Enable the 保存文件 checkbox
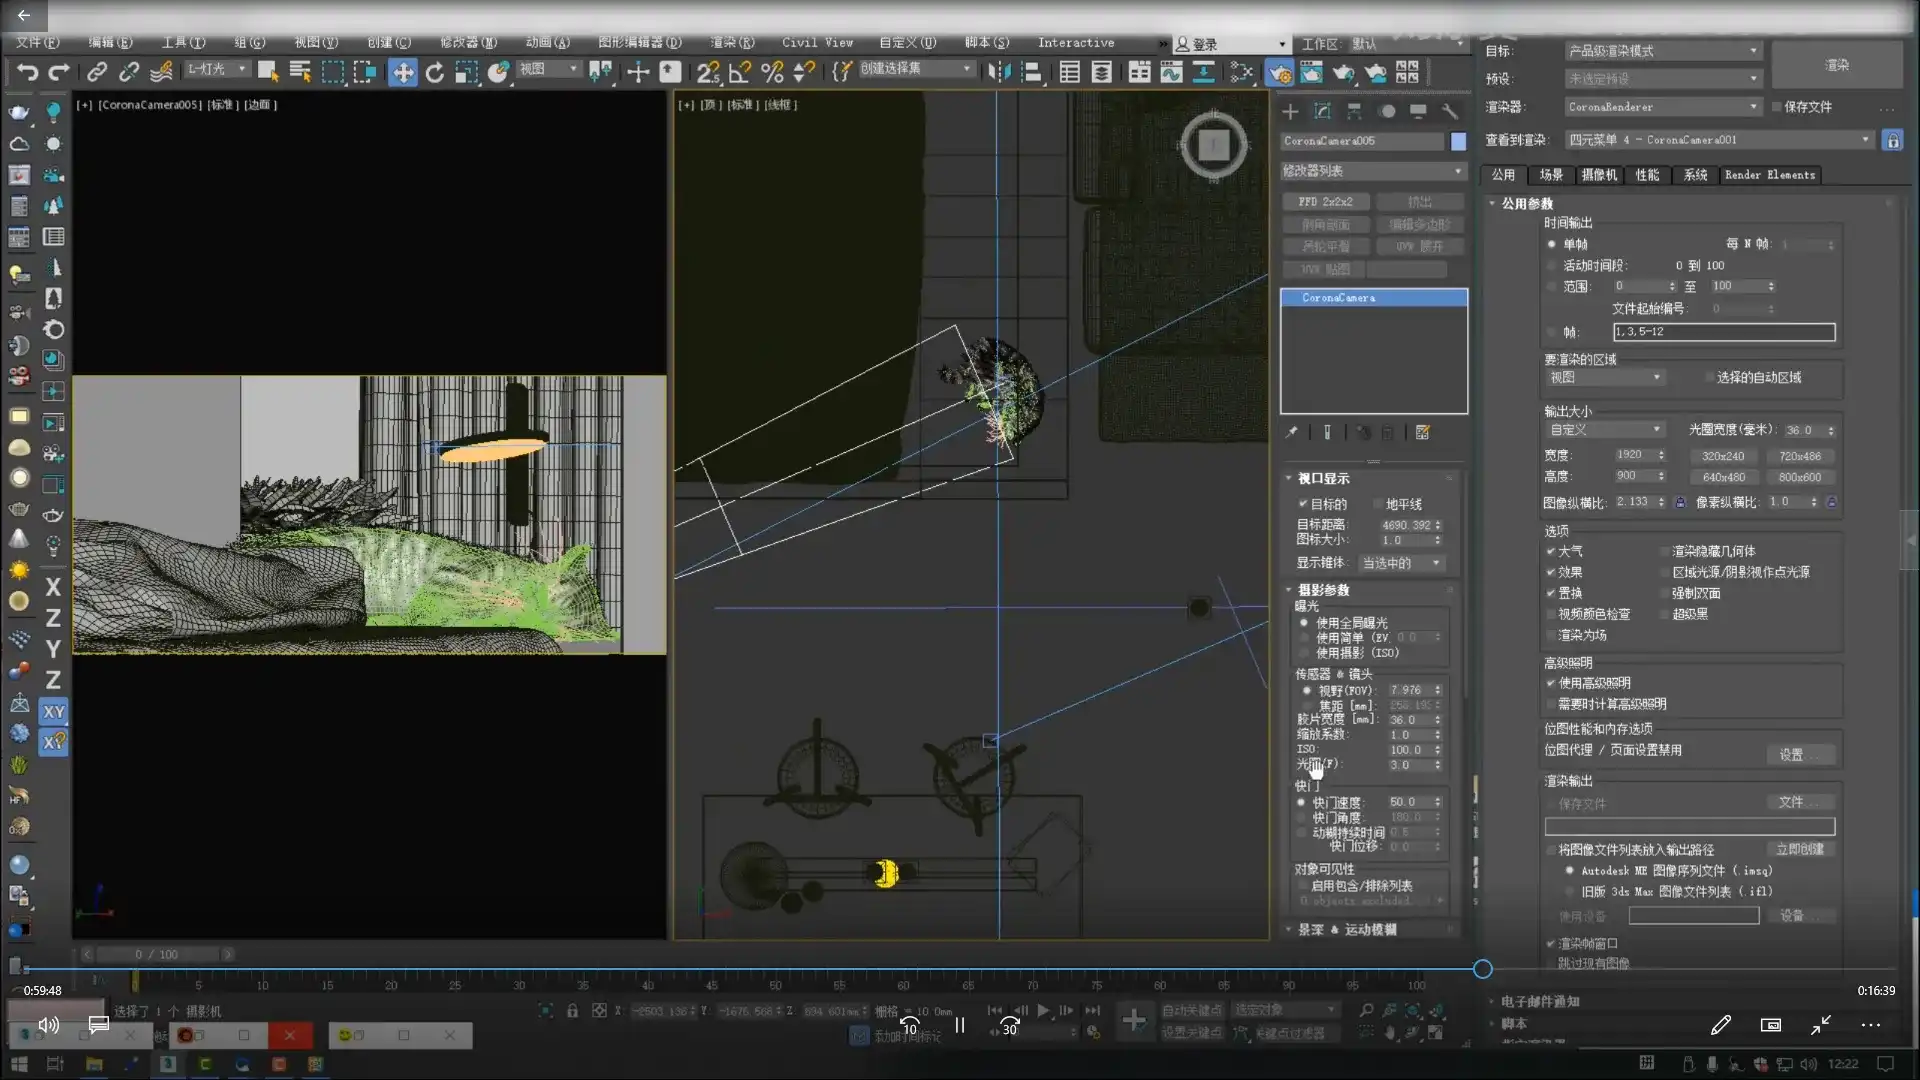This screenshot has height=1080, width=1920. click(x=1777, y=107)
